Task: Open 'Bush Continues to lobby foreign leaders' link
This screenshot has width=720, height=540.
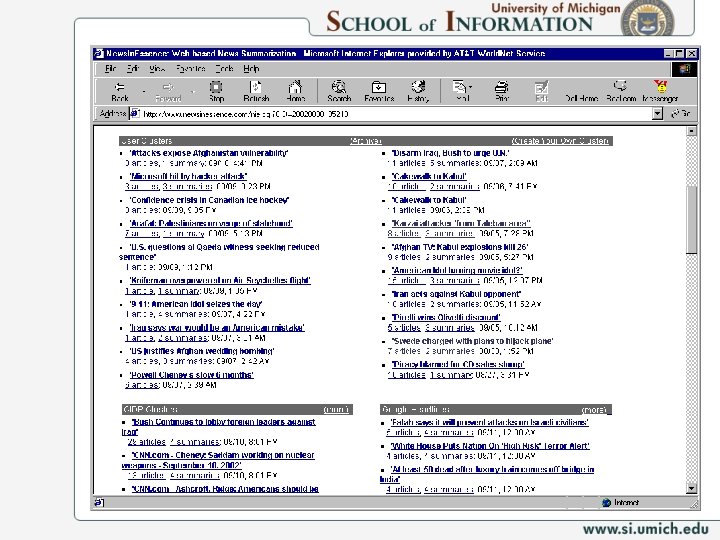Action: 218,427
